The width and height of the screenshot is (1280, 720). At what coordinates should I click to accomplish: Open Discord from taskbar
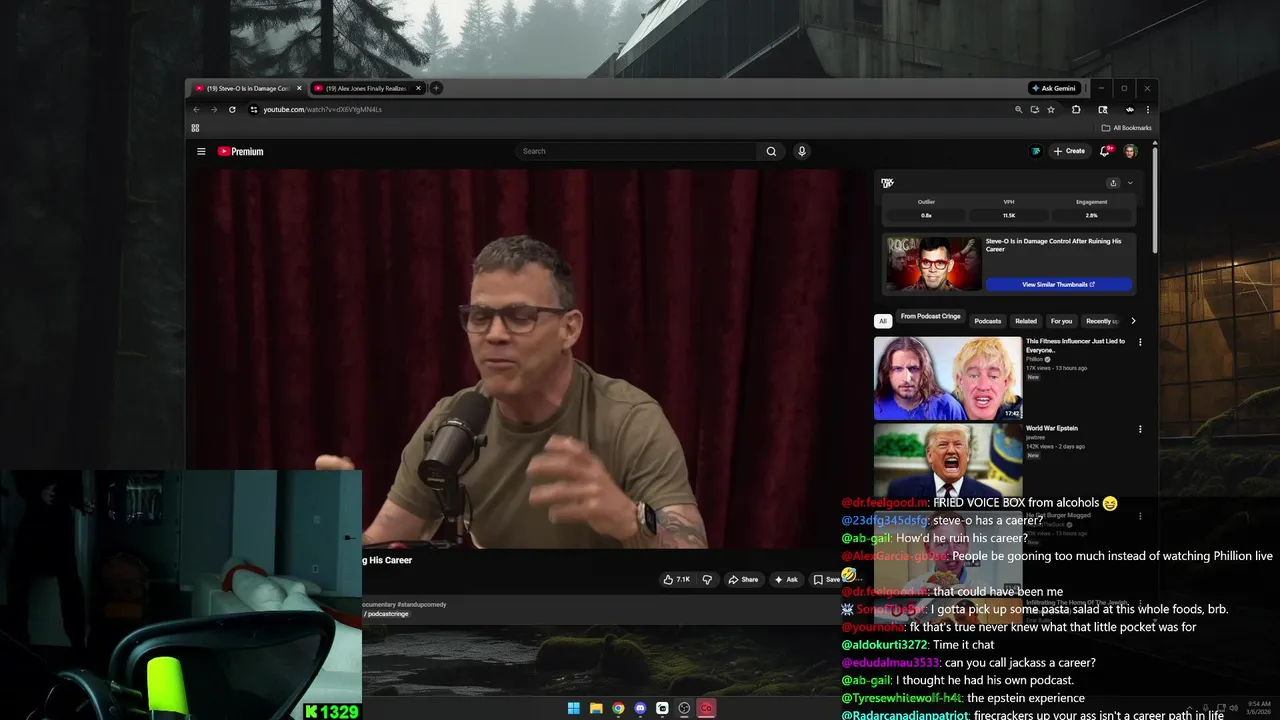640,708
